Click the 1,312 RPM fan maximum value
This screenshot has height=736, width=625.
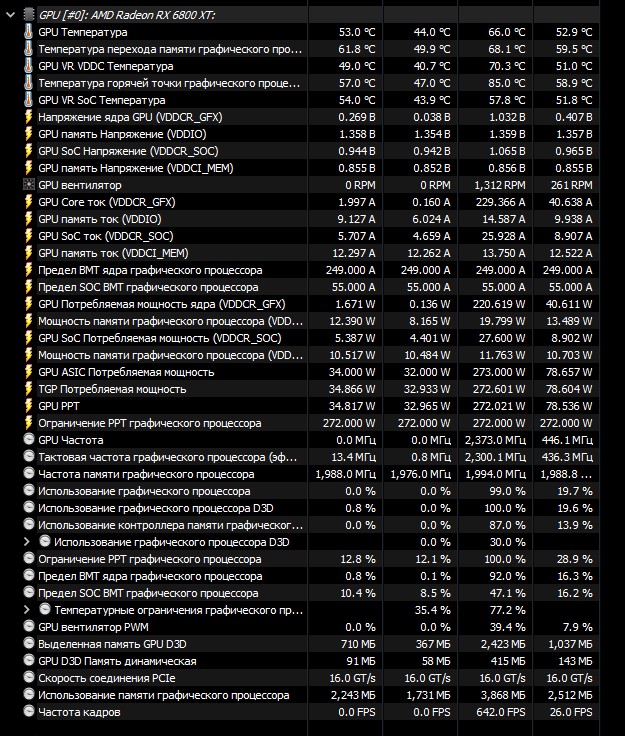click(500, 185)
